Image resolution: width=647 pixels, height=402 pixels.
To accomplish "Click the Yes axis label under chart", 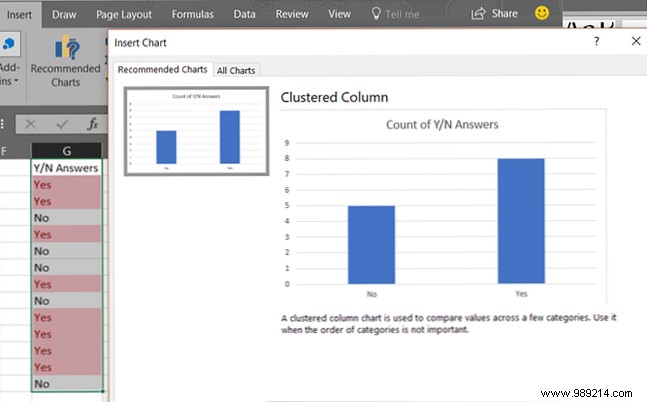I will pos(521,294).
